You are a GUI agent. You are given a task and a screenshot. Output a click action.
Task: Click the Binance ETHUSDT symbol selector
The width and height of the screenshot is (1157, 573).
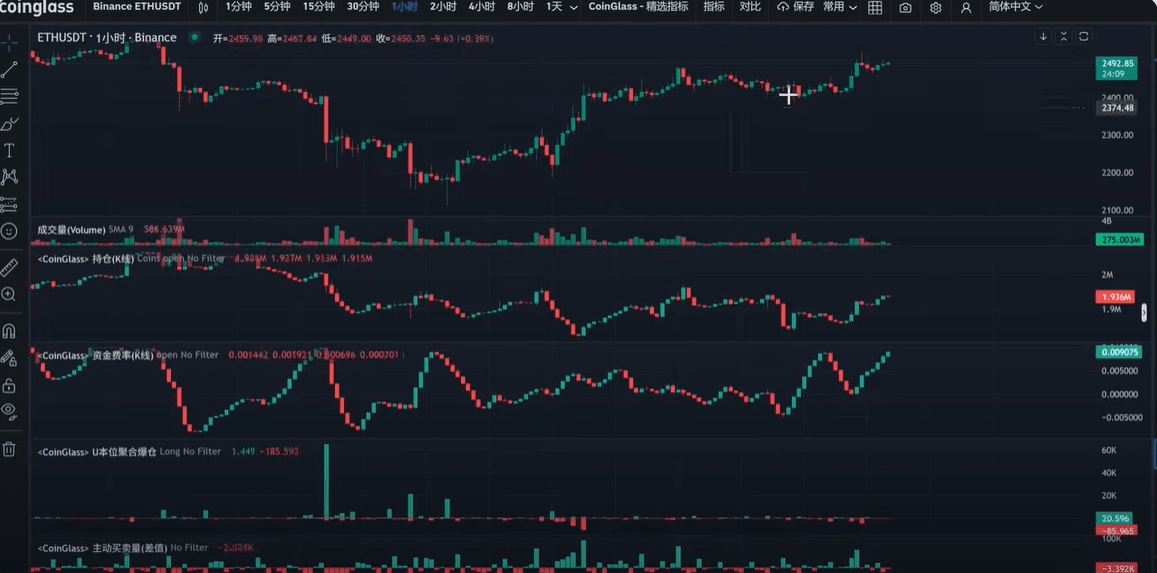[137, 7]
